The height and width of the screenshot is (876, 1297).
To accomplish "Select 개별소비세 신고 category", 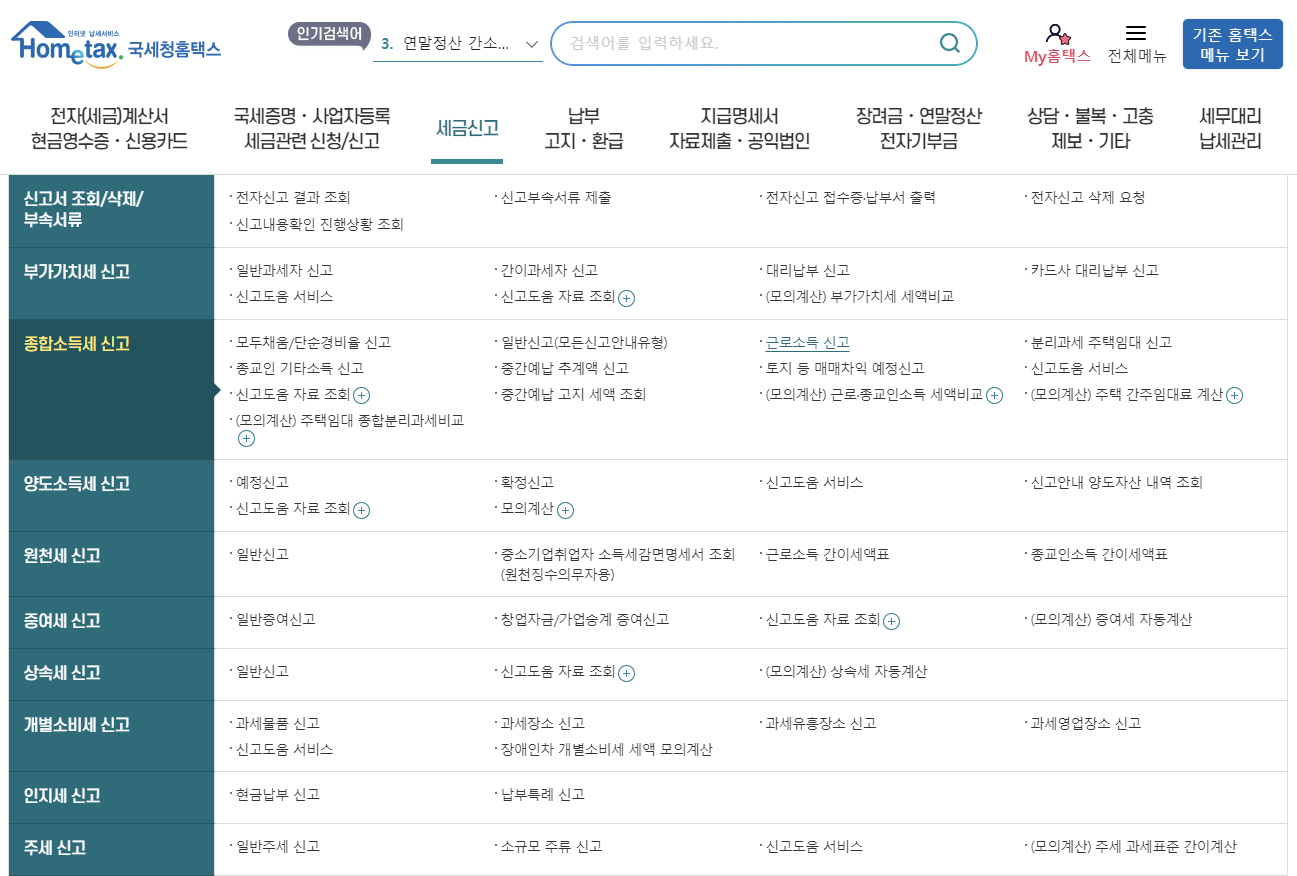I will (111, 736).
